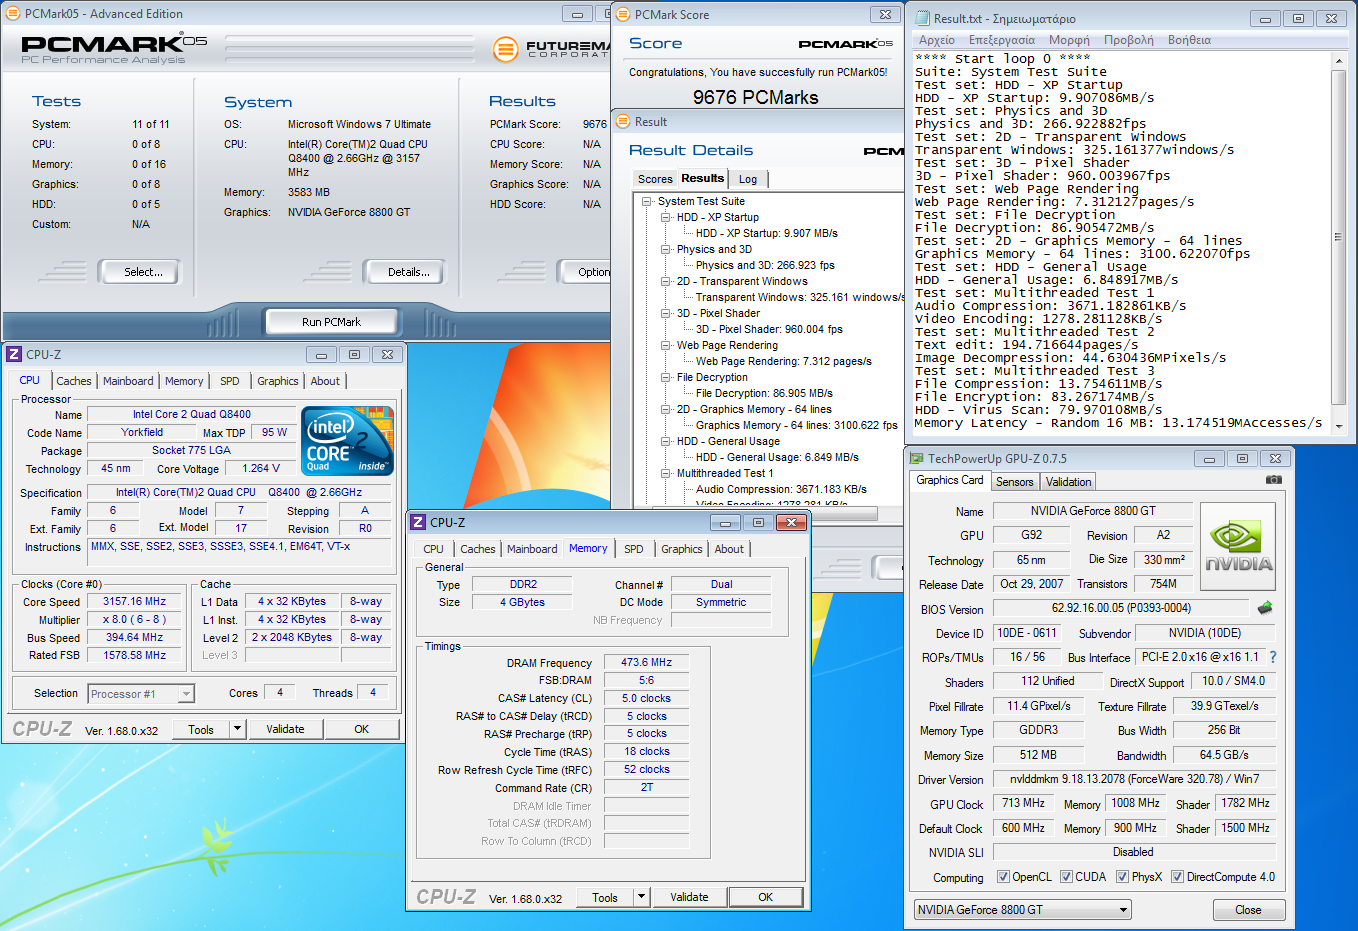Viewport: 1358px width, 931px height.
Task: Click the Run PCMark button
Action: [331, 322]
